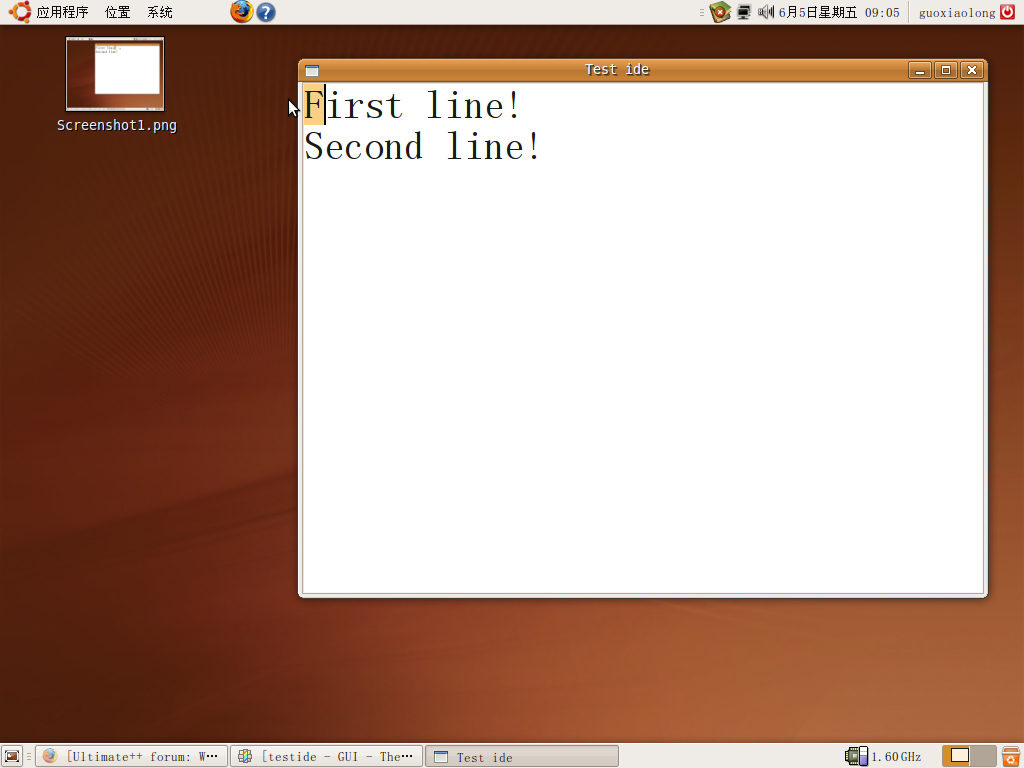Image resolution: width=1024 pixels, height=768 pixels.
Task: Open the 位置 (Places) menu
Action: click(x=118, y=12)
